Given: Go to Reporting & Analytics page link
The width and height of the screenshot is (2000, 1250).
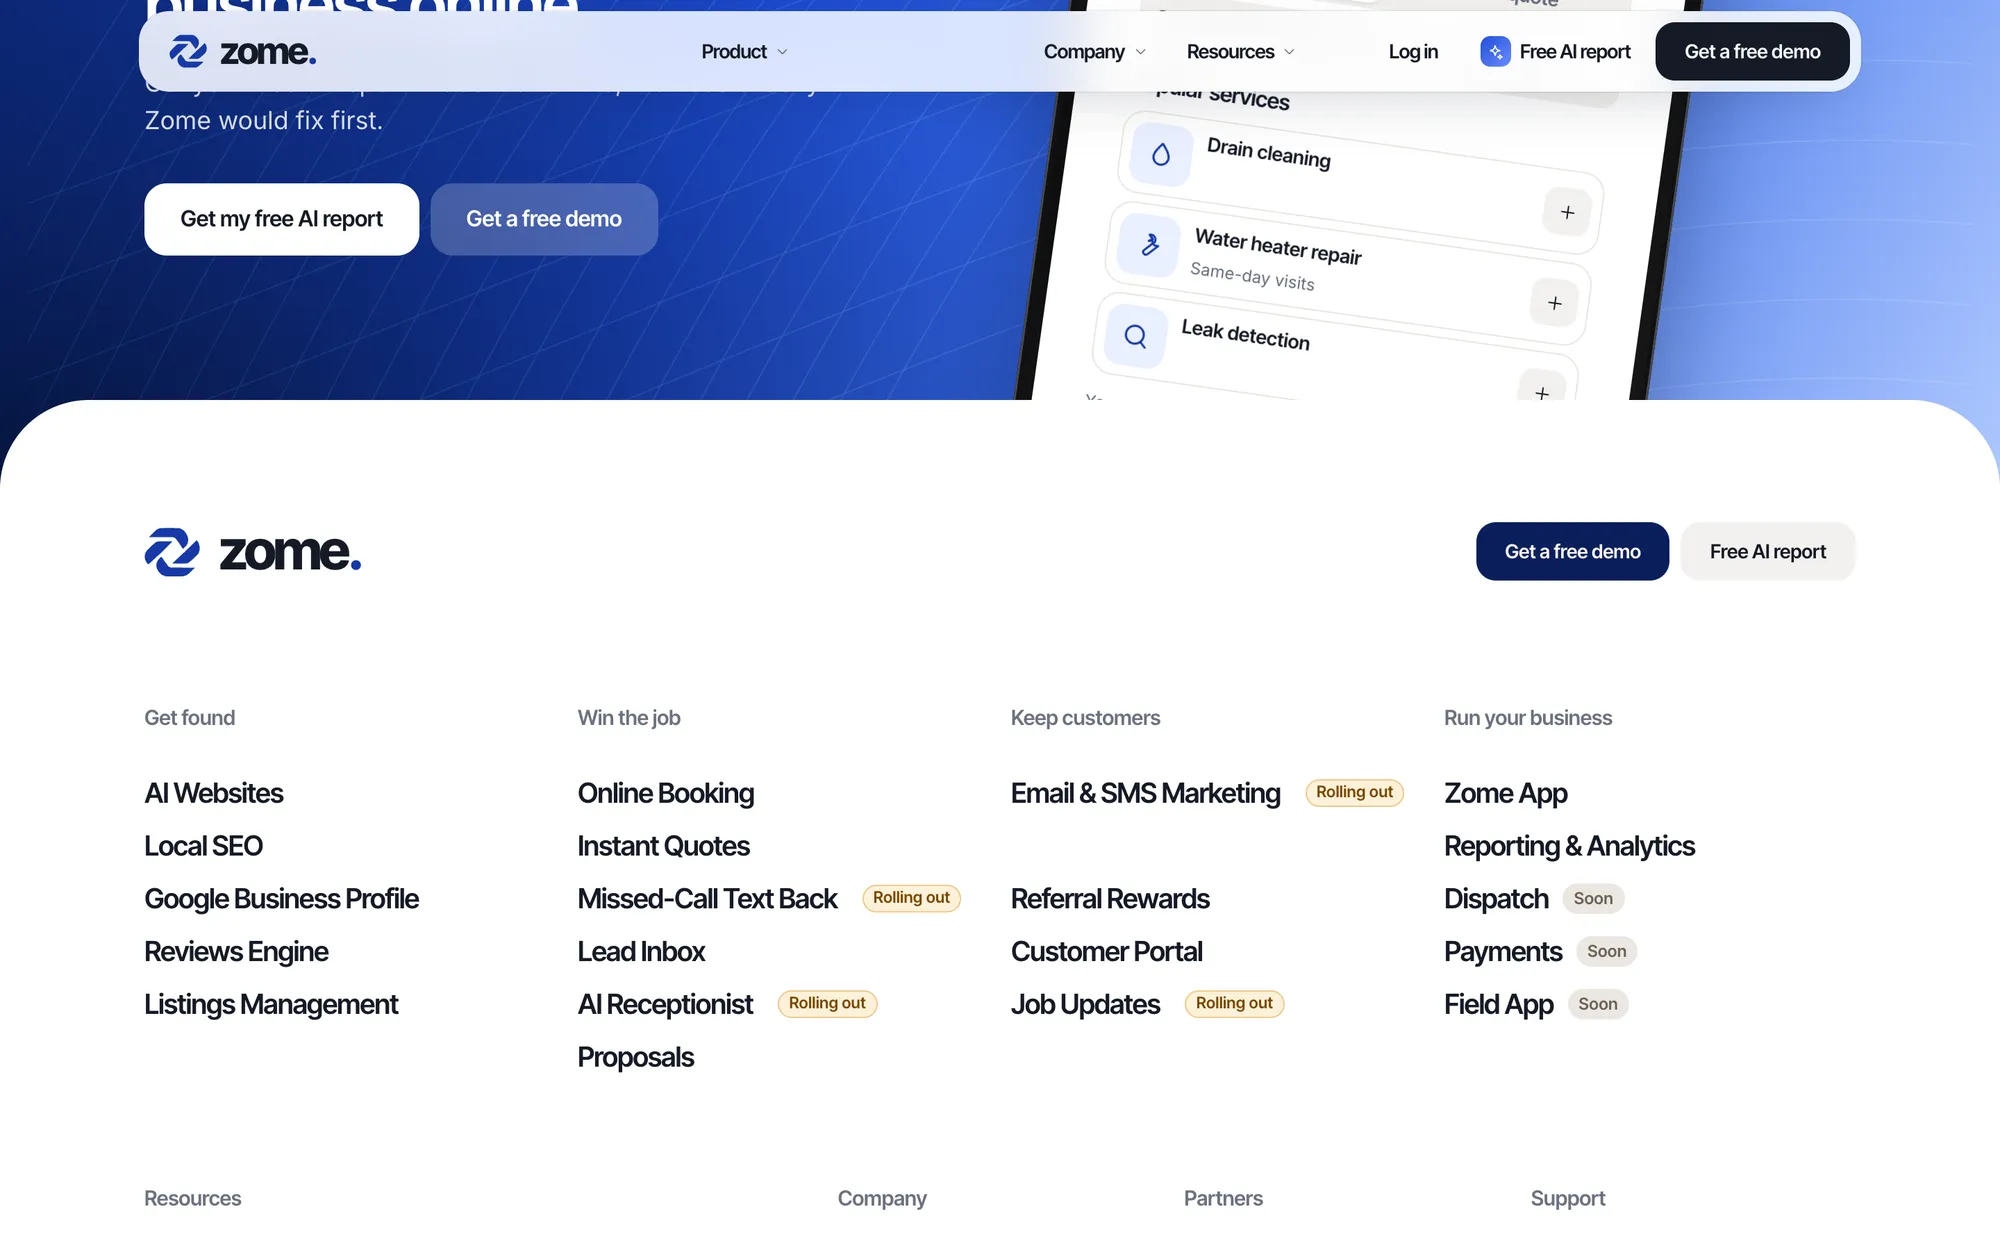Looking at the screenshot, I should [1569, 846].
